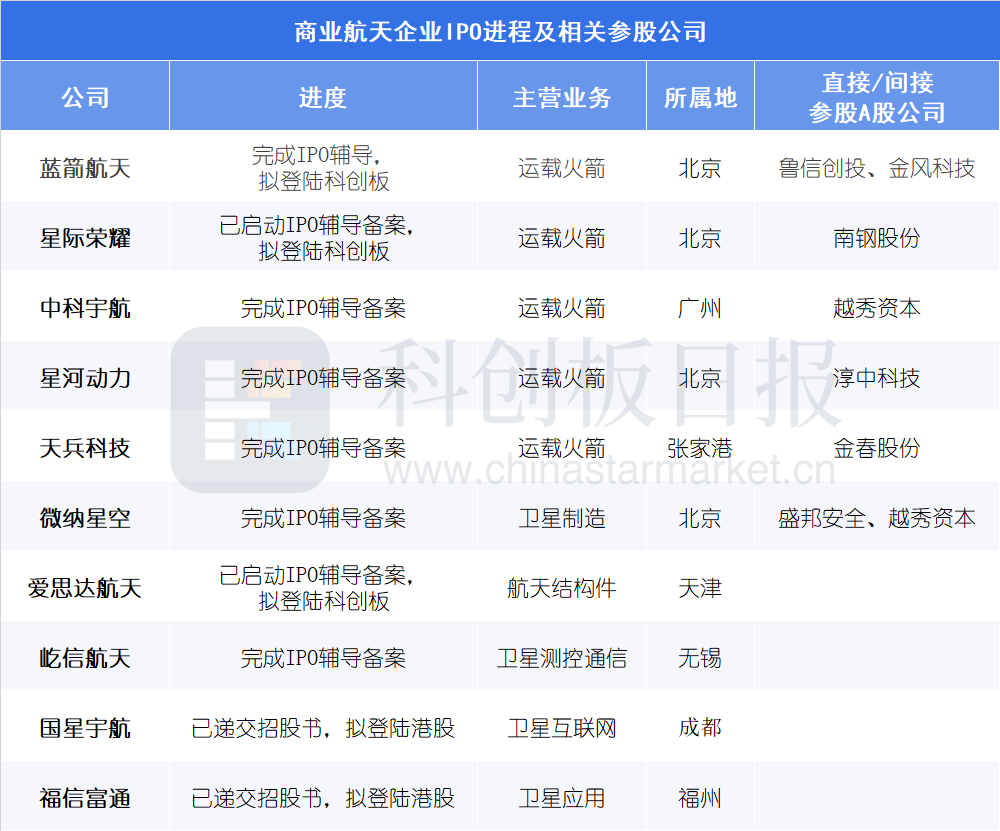Click the 直接/间接参股A股公司 header

pos(877,96)
